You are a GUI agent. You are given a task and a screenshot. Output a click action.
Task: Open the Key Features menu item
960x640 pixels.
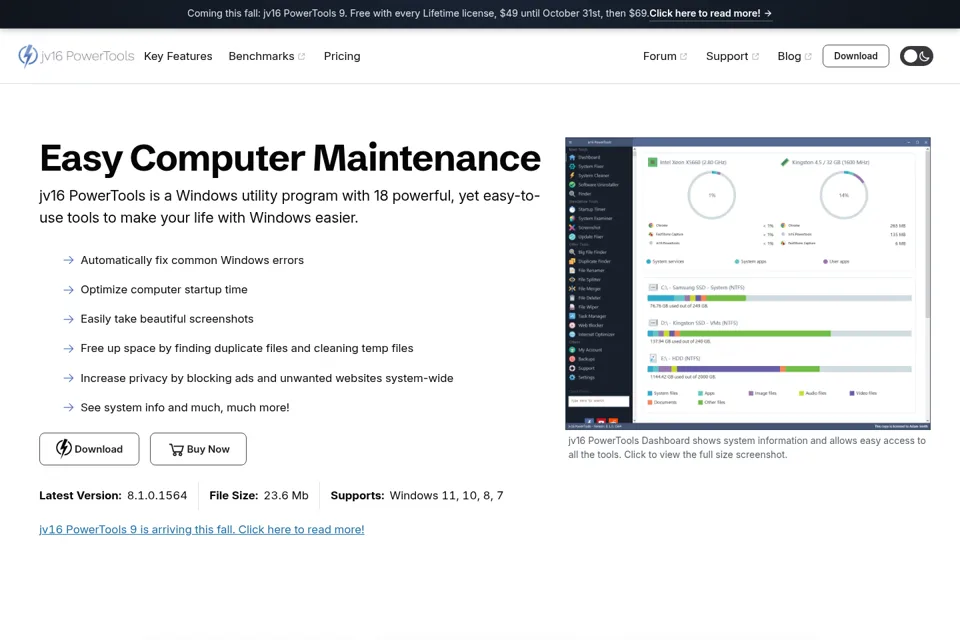pos(178,56)
